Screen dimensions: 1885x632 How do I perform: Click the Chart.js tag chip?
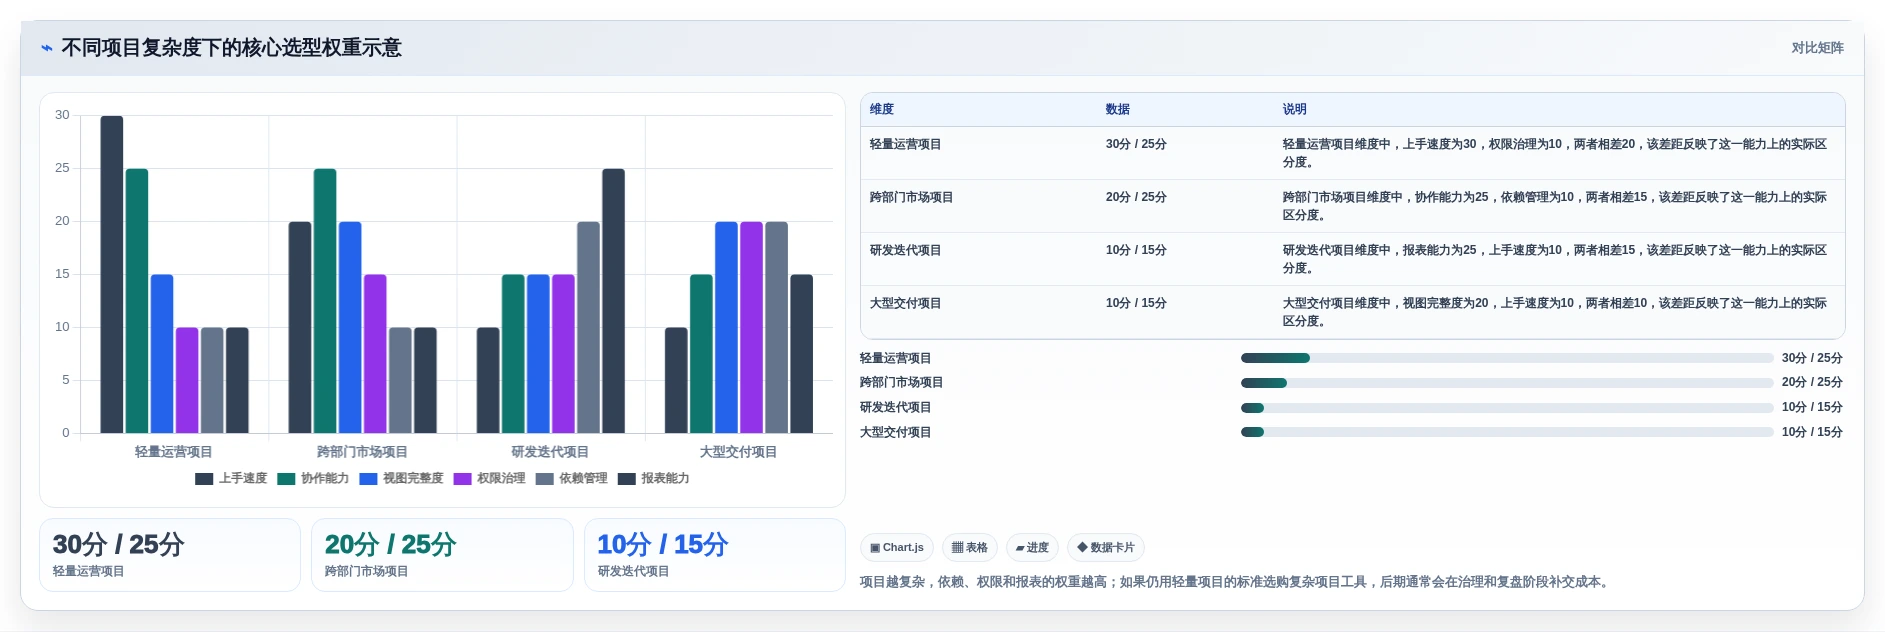point(897,548)
